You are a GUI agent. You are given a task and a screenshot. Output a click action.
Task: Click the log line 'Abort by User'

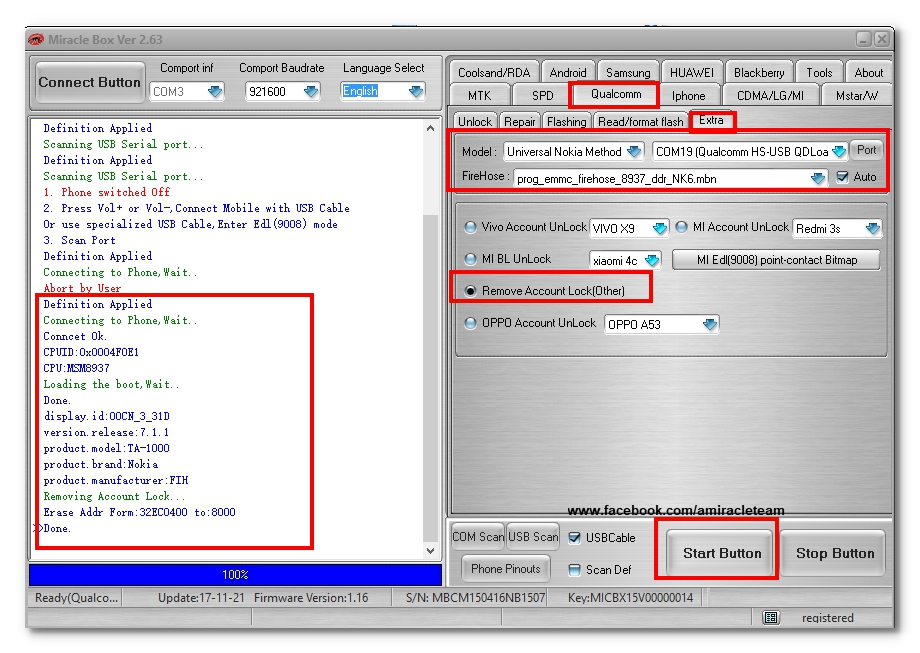click(x=82, y=288)
